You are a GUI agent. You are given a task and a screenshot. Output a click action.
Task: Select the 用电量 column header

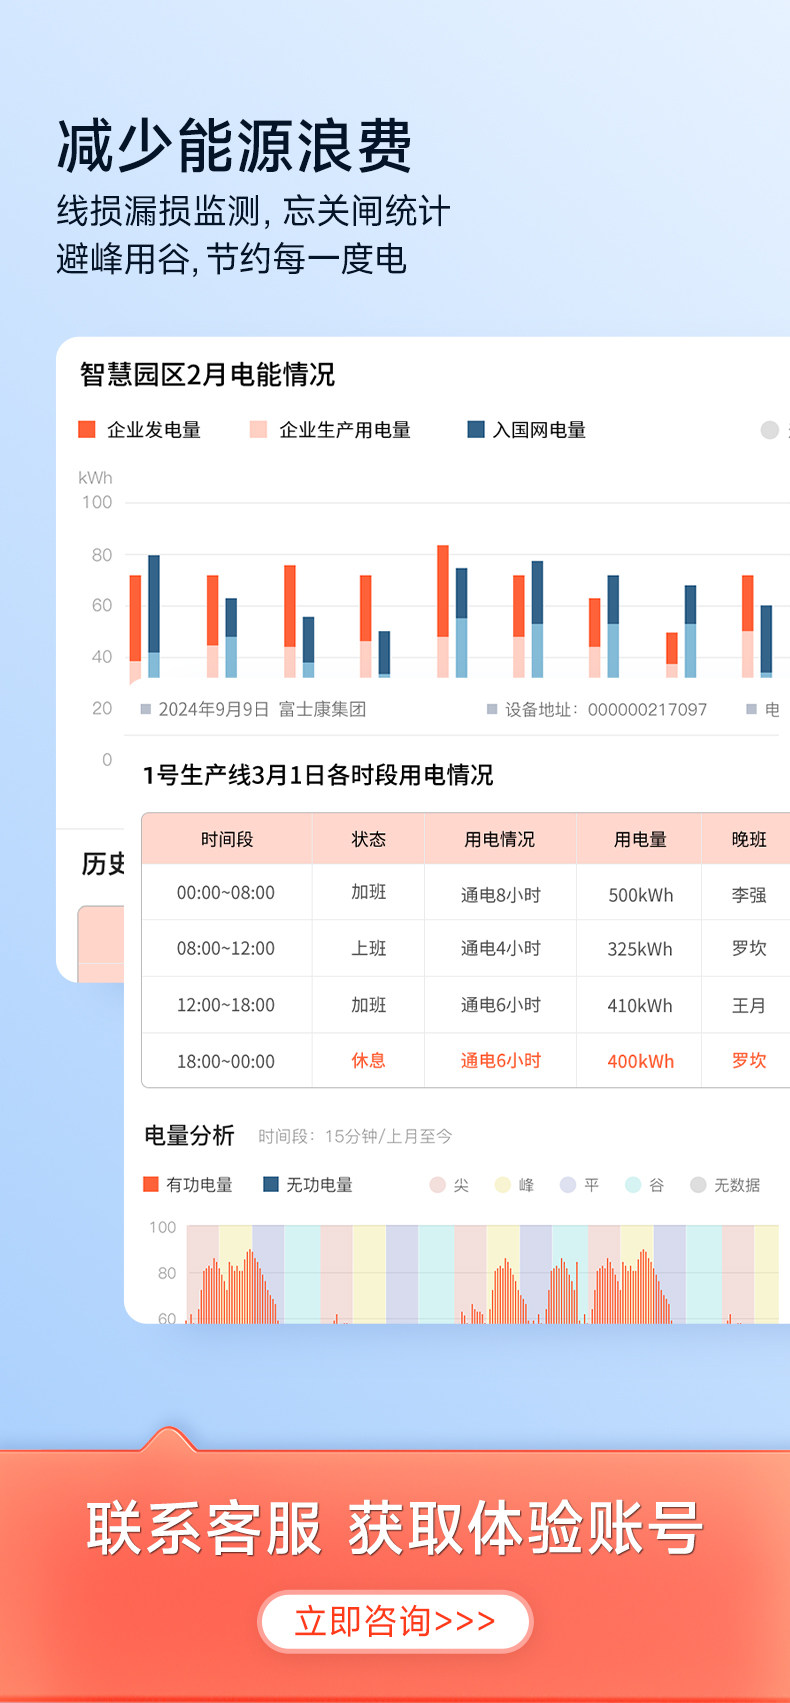[x=640, y=839]
